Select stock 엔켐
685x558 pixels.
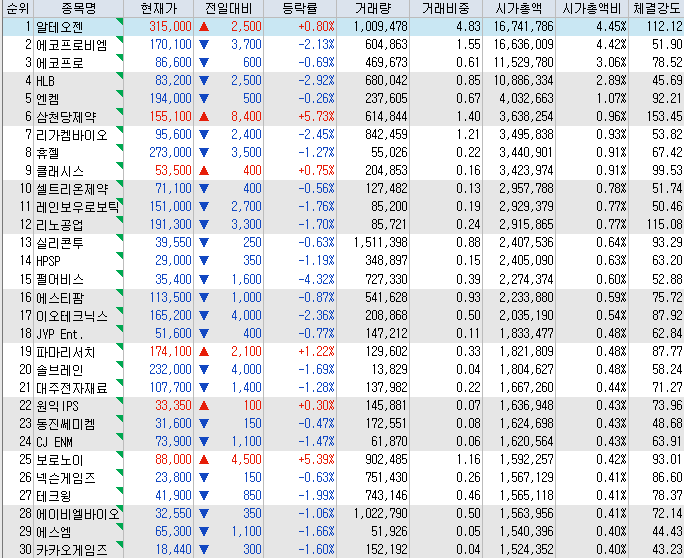pyautogui.click(x=48, y=99)
